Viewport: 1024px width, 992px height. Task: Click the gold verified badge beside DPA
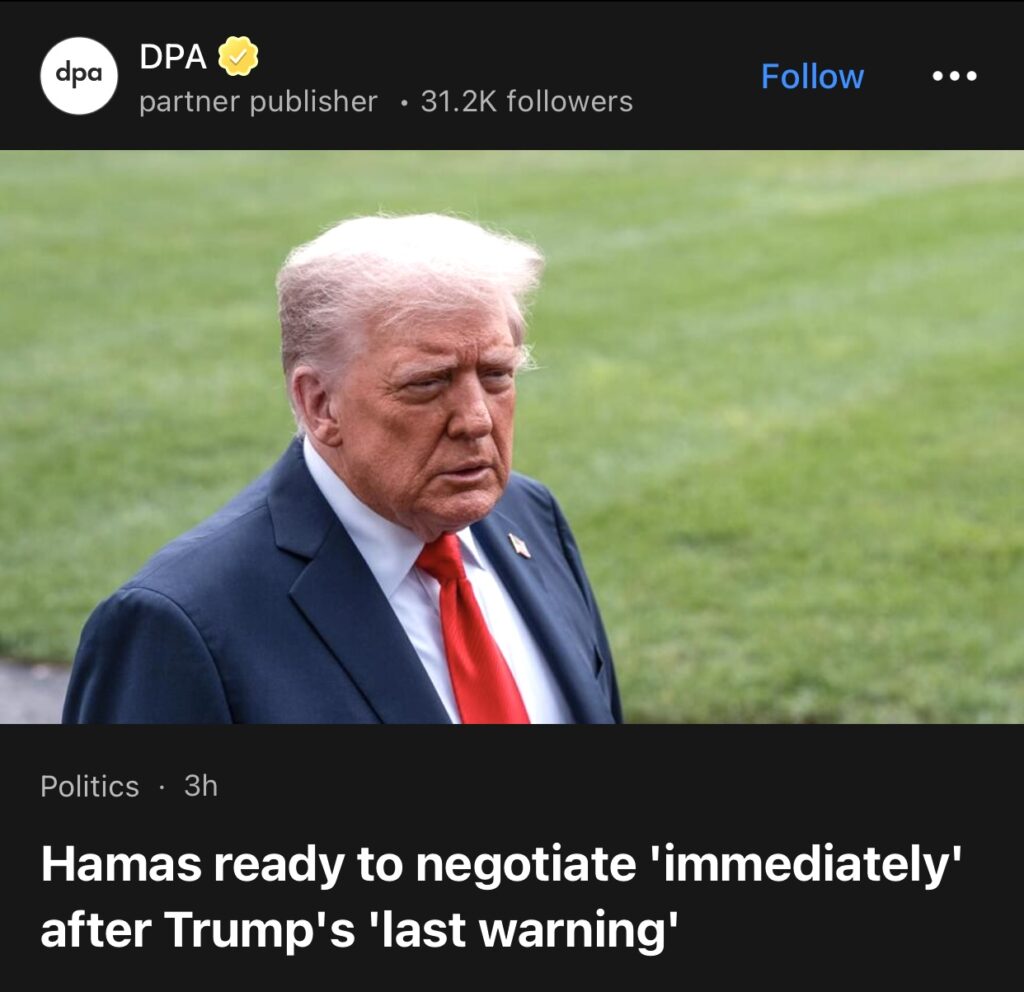pos(238,56)
